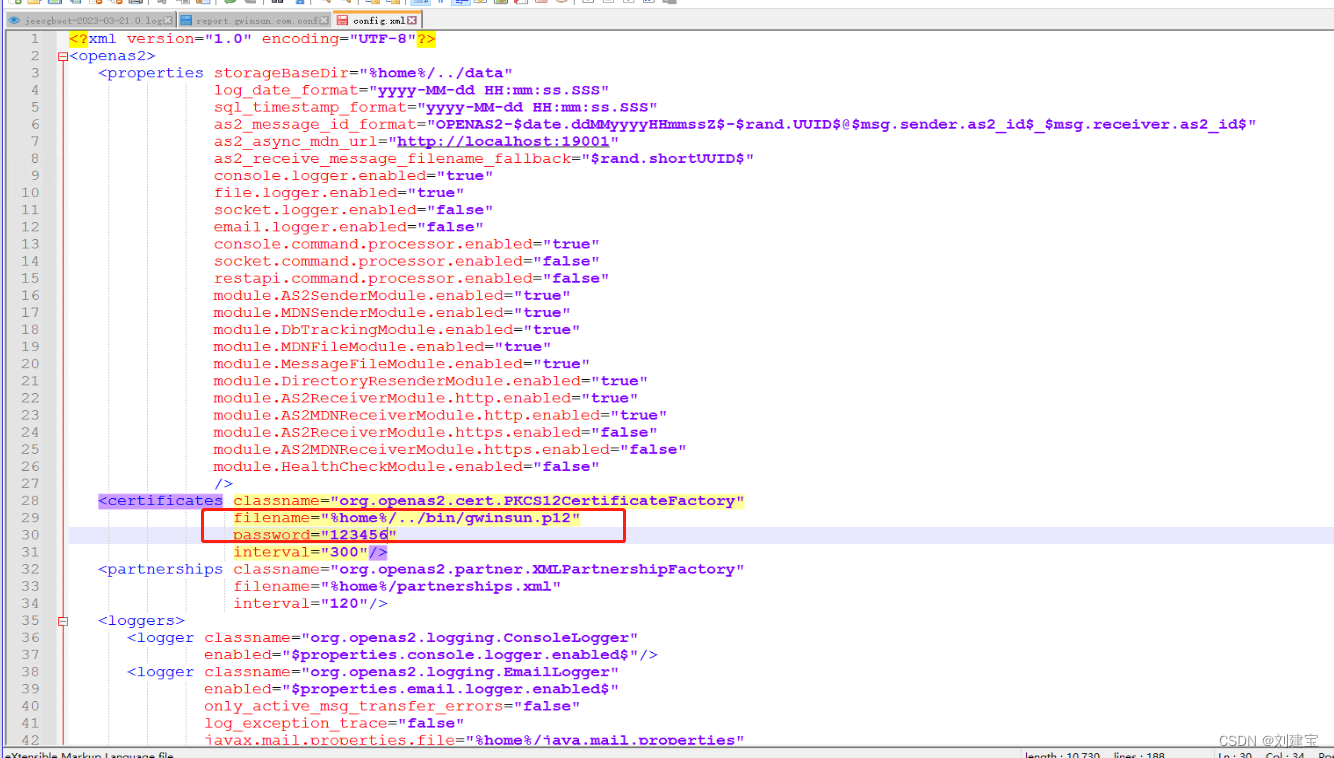Click the restapi.command.processor.enabled line
The height and width of the screenshot is (758, 1334).
[x=411, y=278]
